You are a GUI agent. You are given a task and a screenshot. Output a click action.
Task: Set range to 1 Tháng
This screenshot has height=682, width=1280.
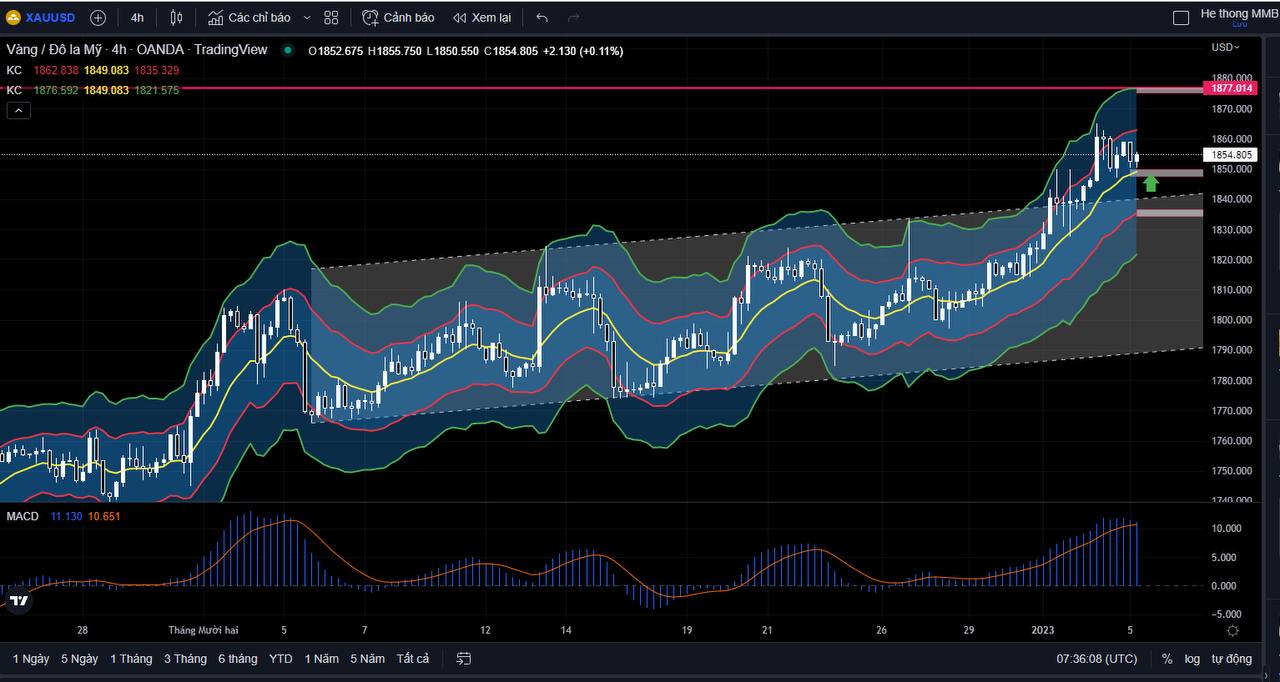click(x=131, y=659)
